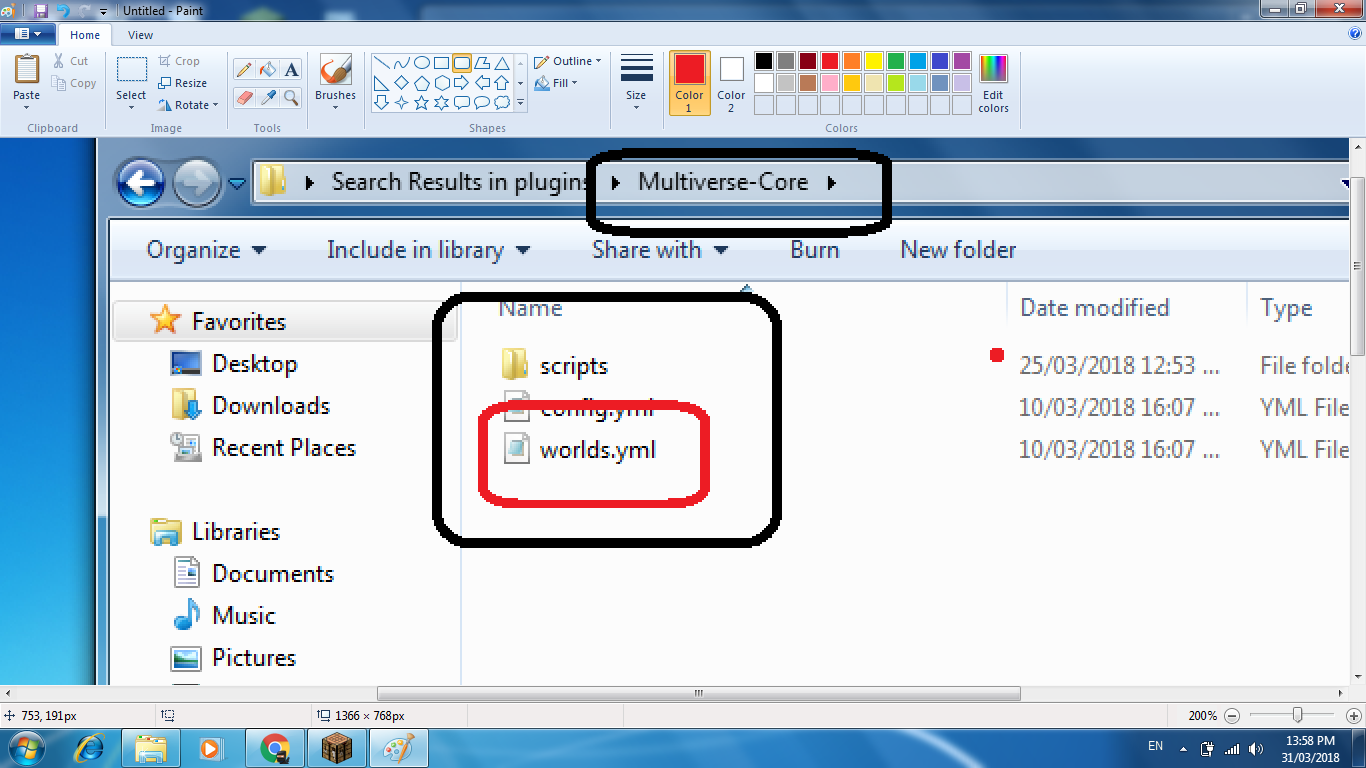The width and height of the screenshot is (1366, 768).
Task: Expand the Paste options arrow
Action: pos(27,107)
